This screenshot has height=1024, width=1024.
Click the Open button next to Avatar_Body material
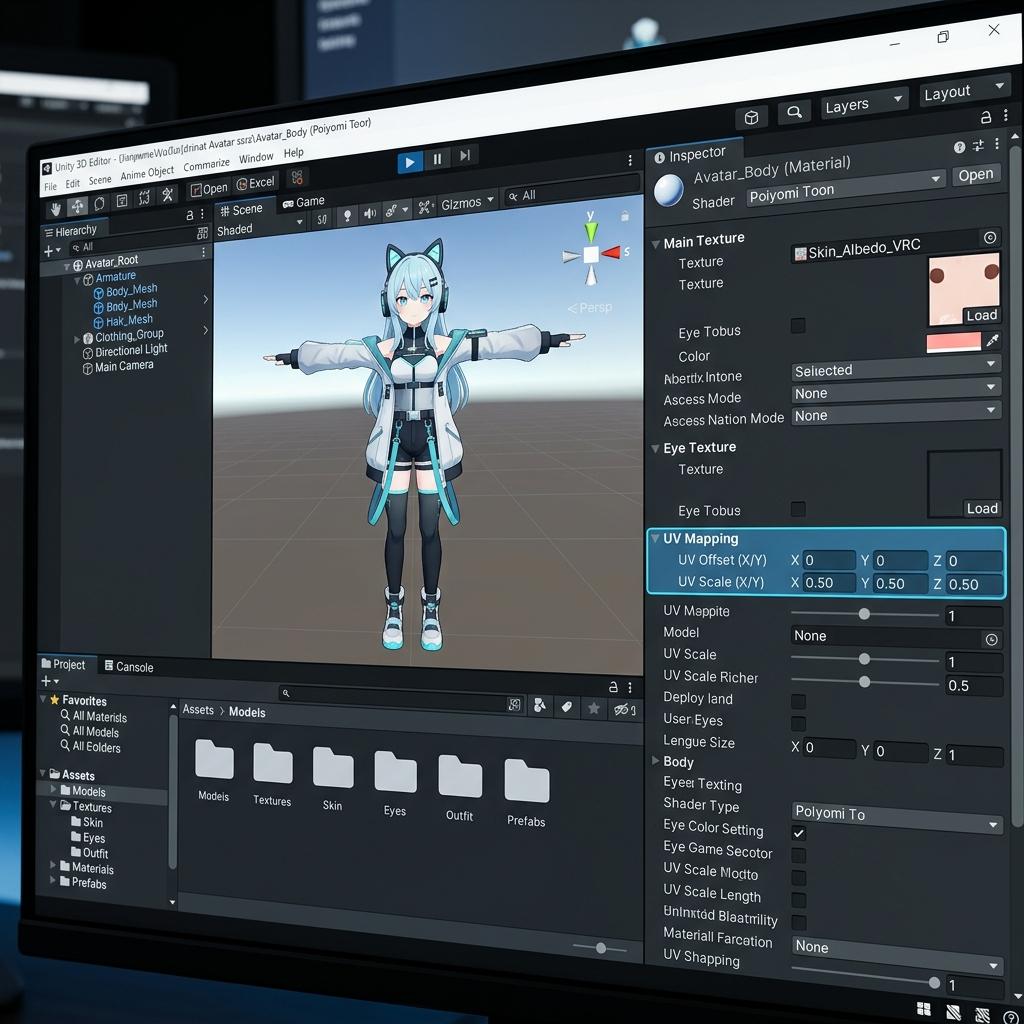(976, 175)
